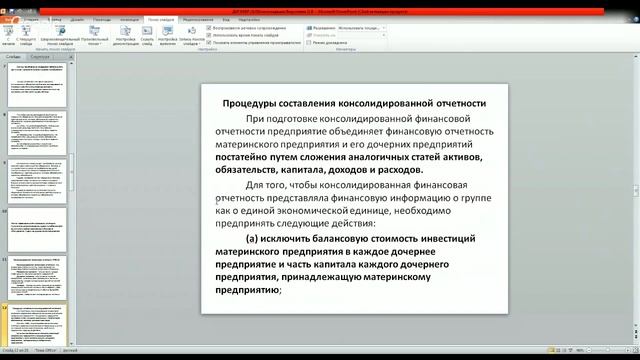The image size is (640, 360).
Task: Close the slides thumbnail pane
Action: tap(71, 57)
